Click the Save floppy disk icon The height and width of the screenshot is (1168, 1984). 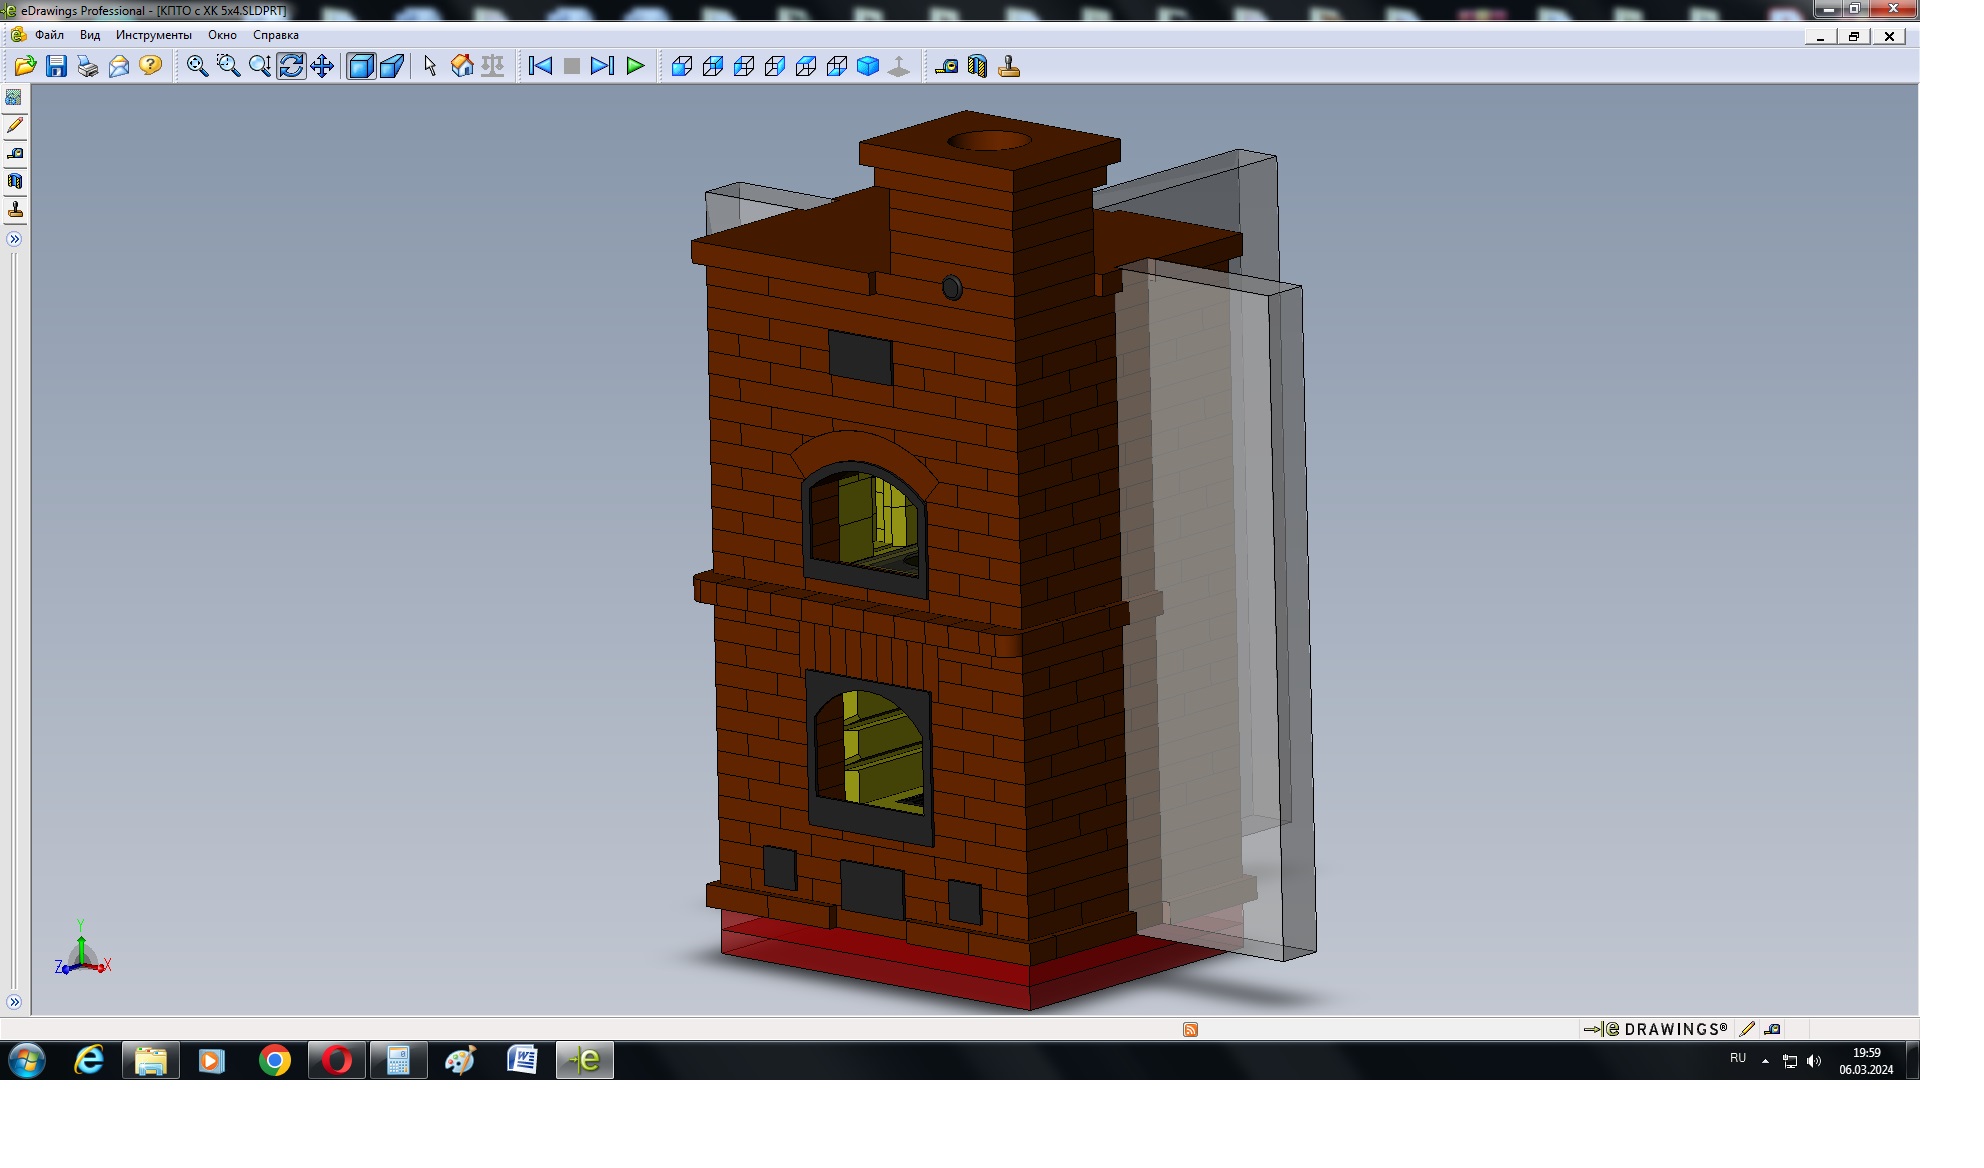click(57, 66)
